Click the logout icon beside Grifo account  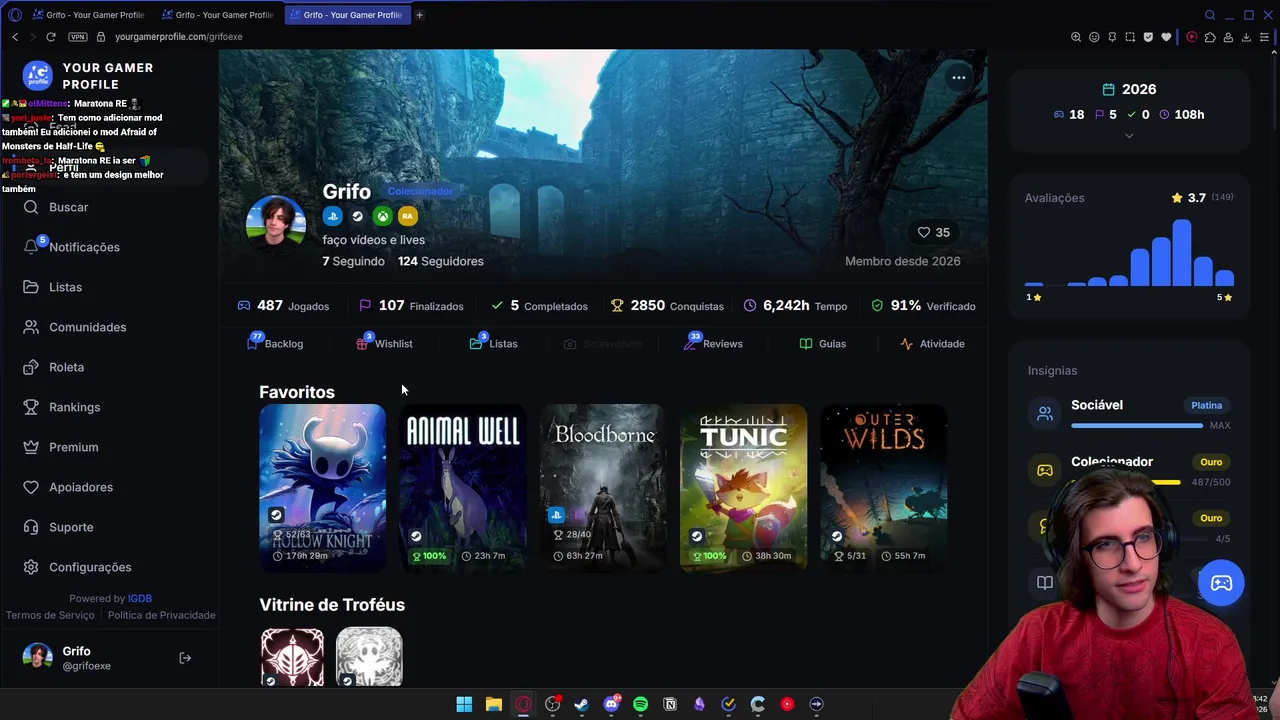pos(185,658)
